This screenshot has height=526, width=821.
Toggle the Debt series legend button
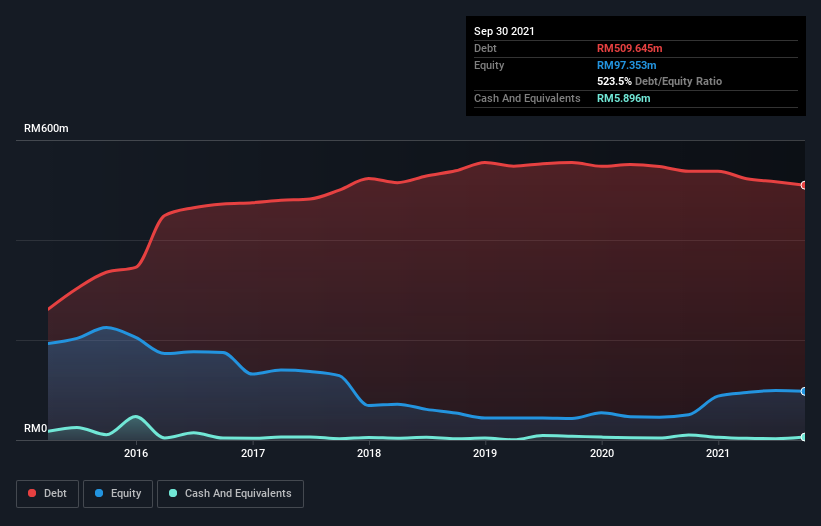(x=48, y=494)
